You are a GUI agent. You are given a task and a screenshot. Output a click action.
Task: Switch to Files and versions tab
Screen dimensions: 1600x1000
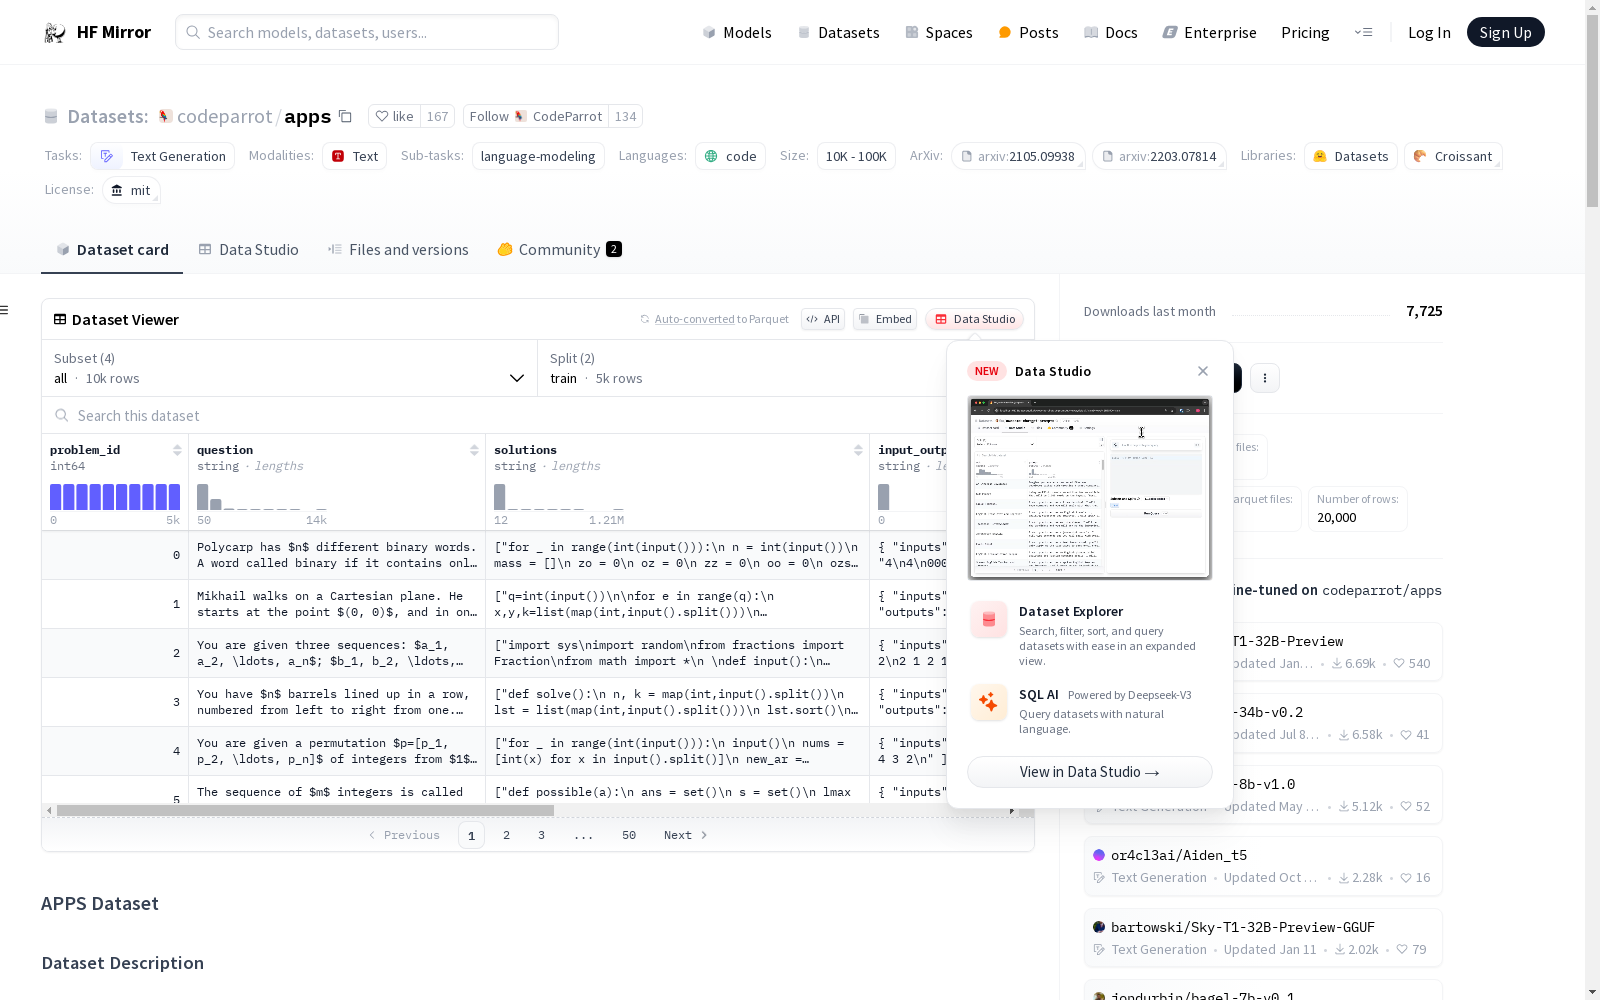pos(398,250)
